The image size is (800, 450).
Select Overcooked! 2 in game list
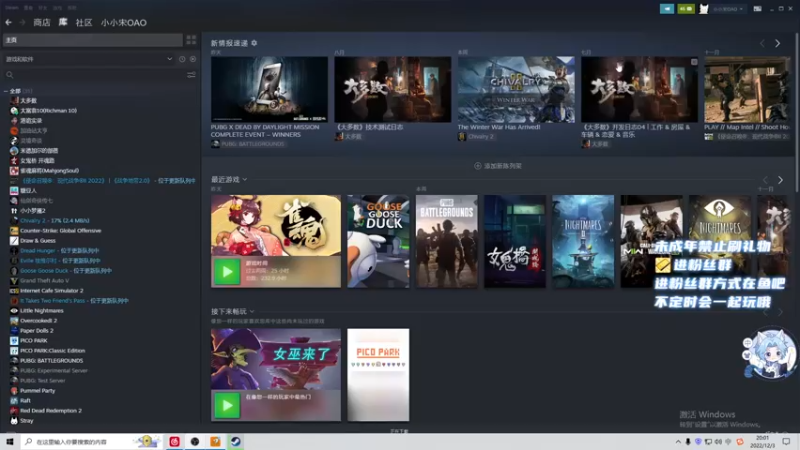pos(38,320)
